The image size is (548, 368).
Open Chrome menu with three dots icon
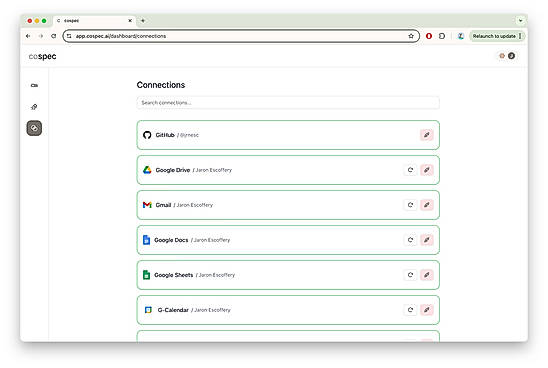[x=520, y=36]
